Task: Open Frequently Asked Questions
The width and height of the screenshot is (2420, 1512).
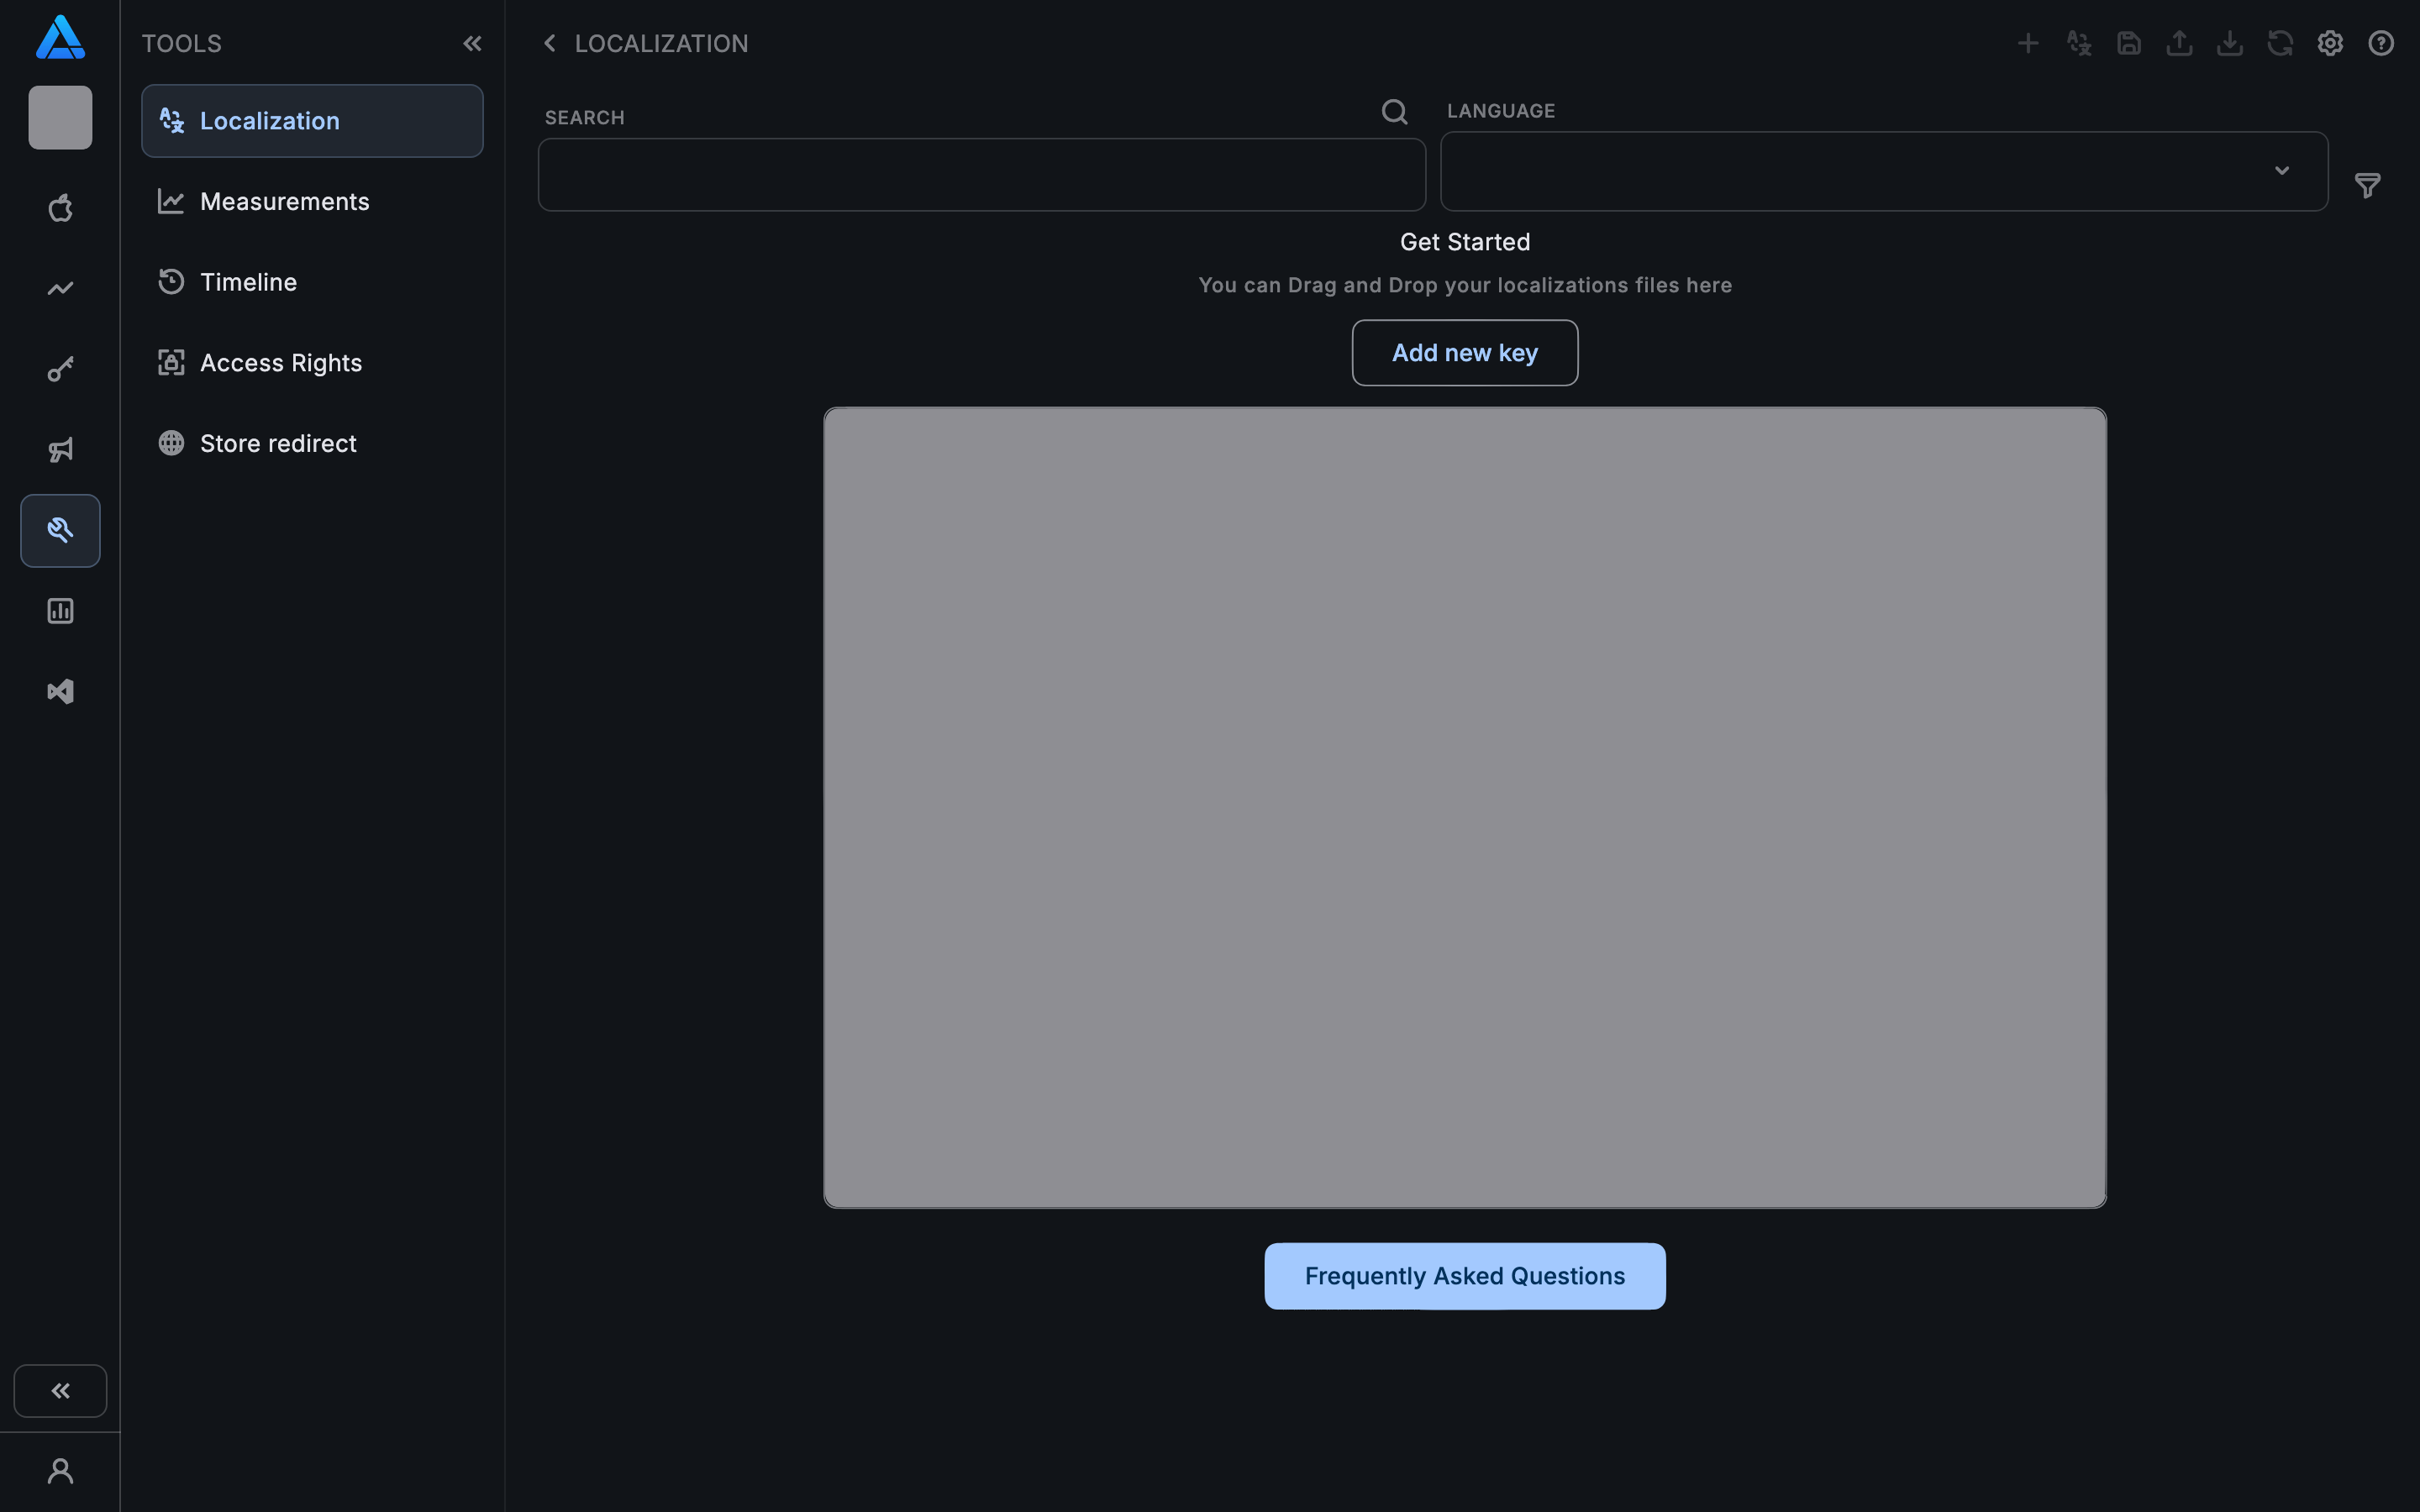Action: click(1464, 1275)
